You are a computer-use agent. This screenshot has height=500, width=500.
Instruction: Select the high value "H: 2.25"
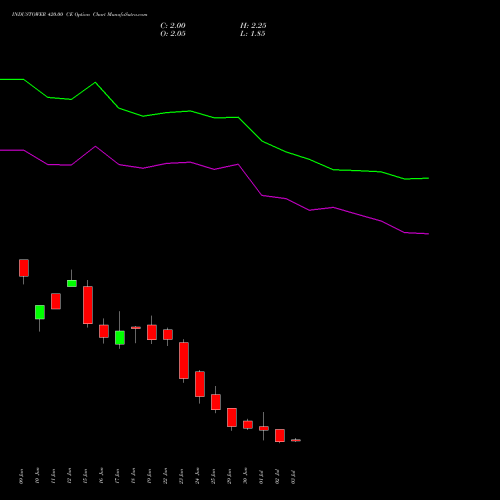tap(253, 25)
